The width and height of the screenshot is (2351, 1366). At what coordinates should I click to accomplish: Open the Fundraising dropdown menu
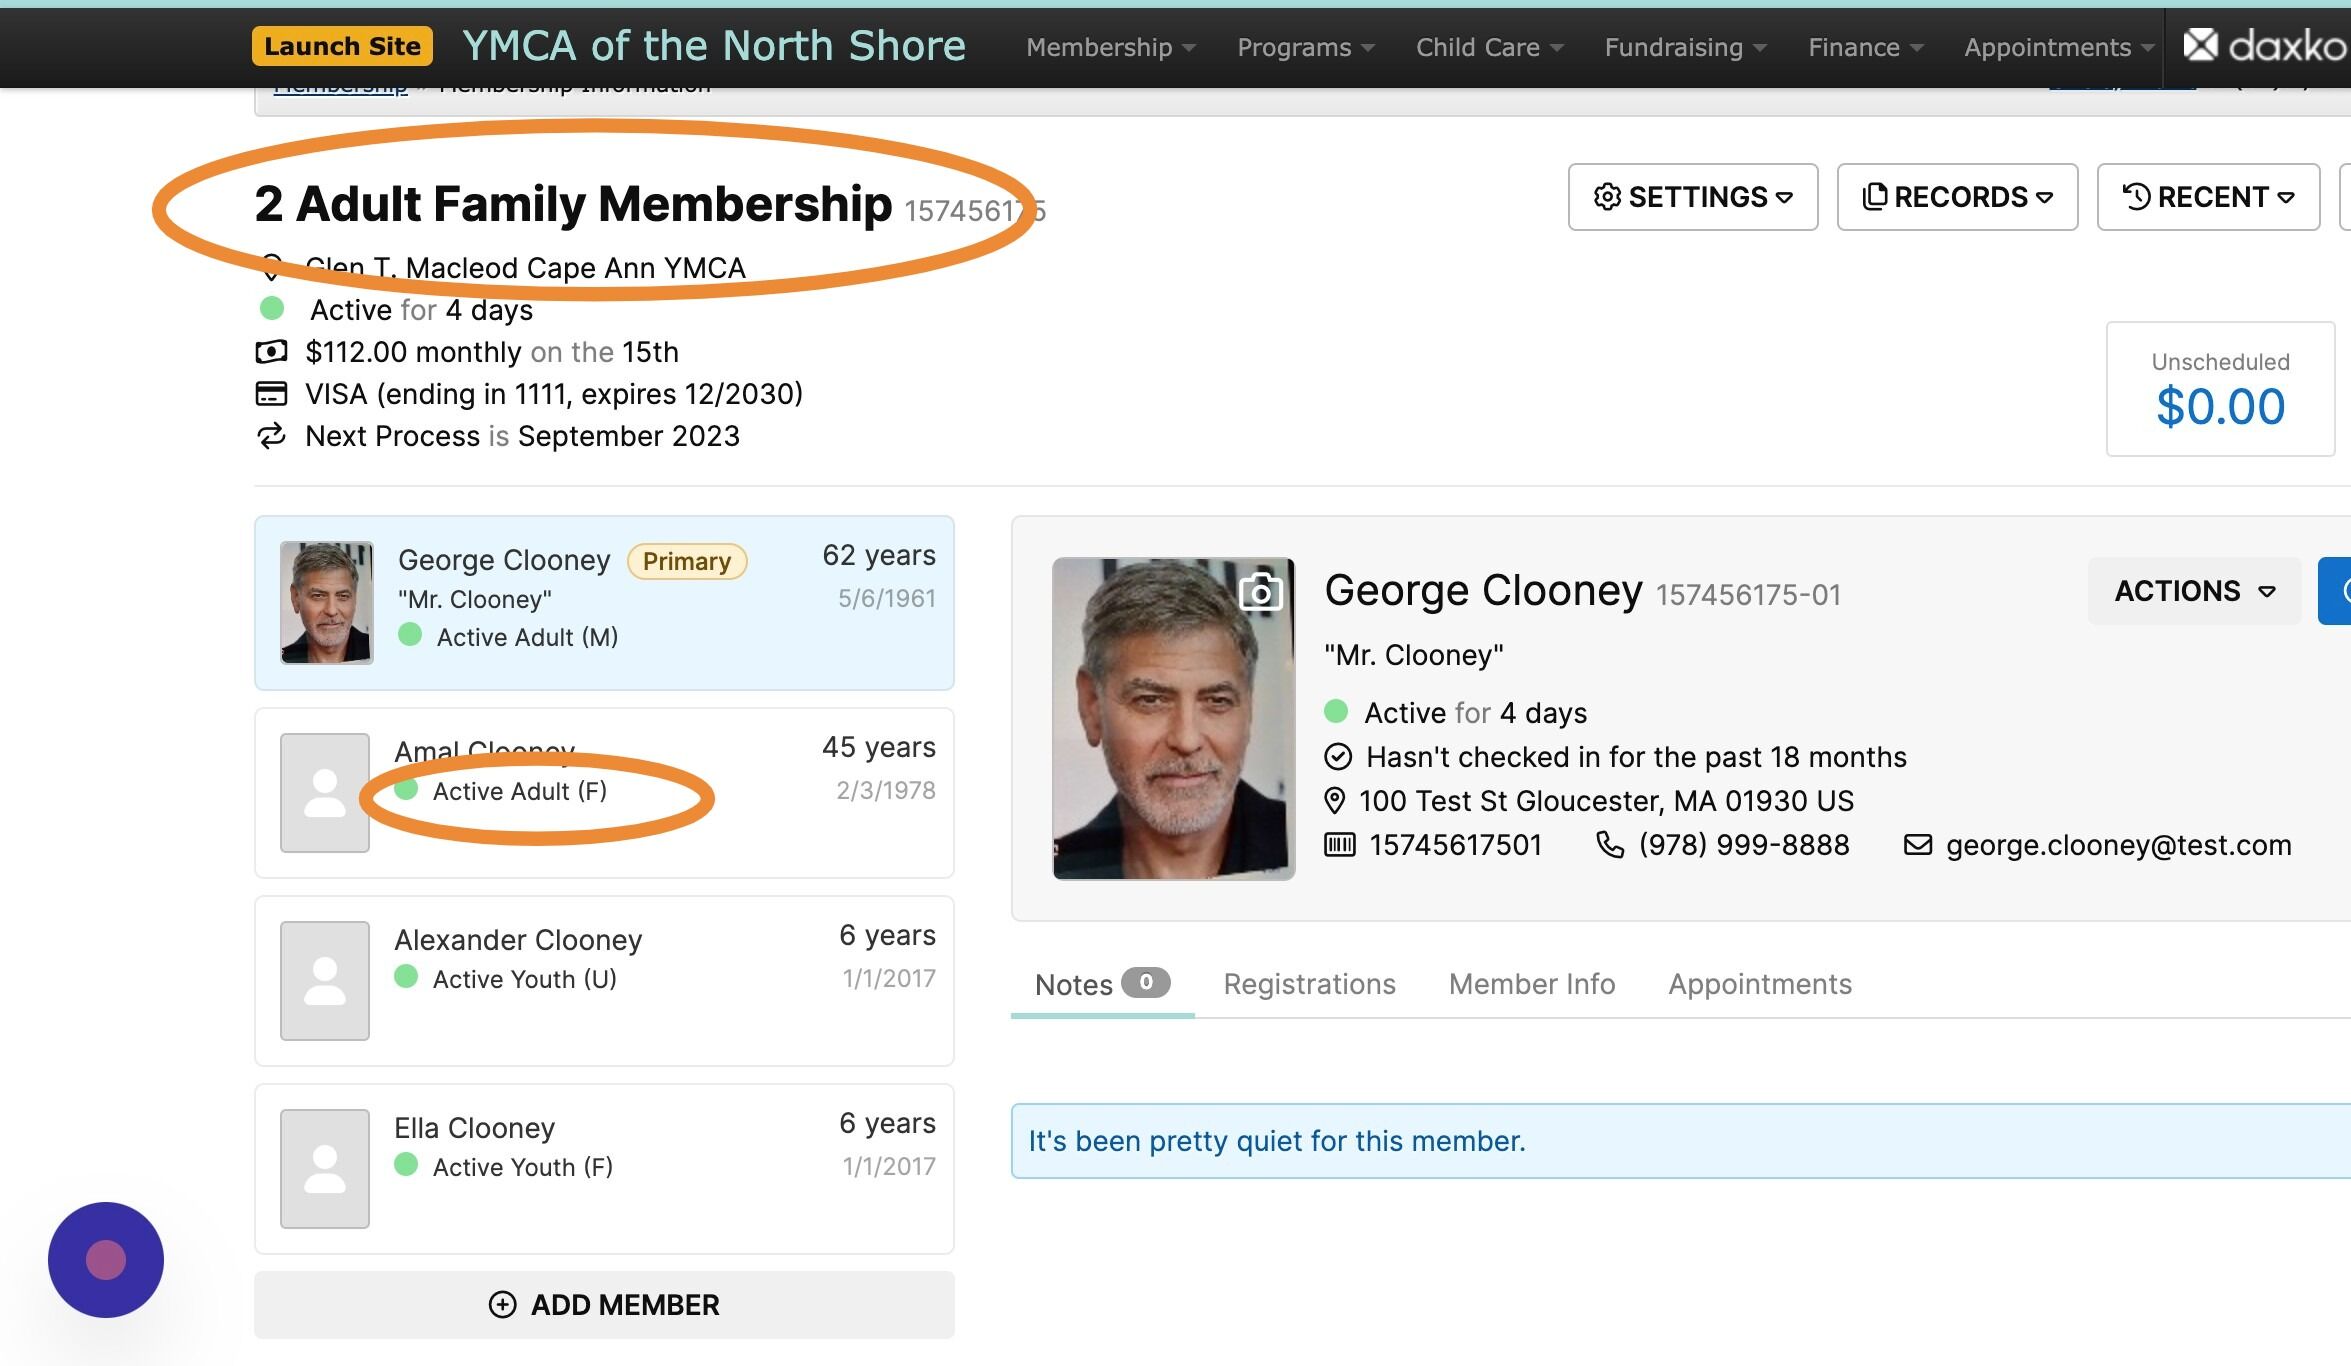(1685, 47)
